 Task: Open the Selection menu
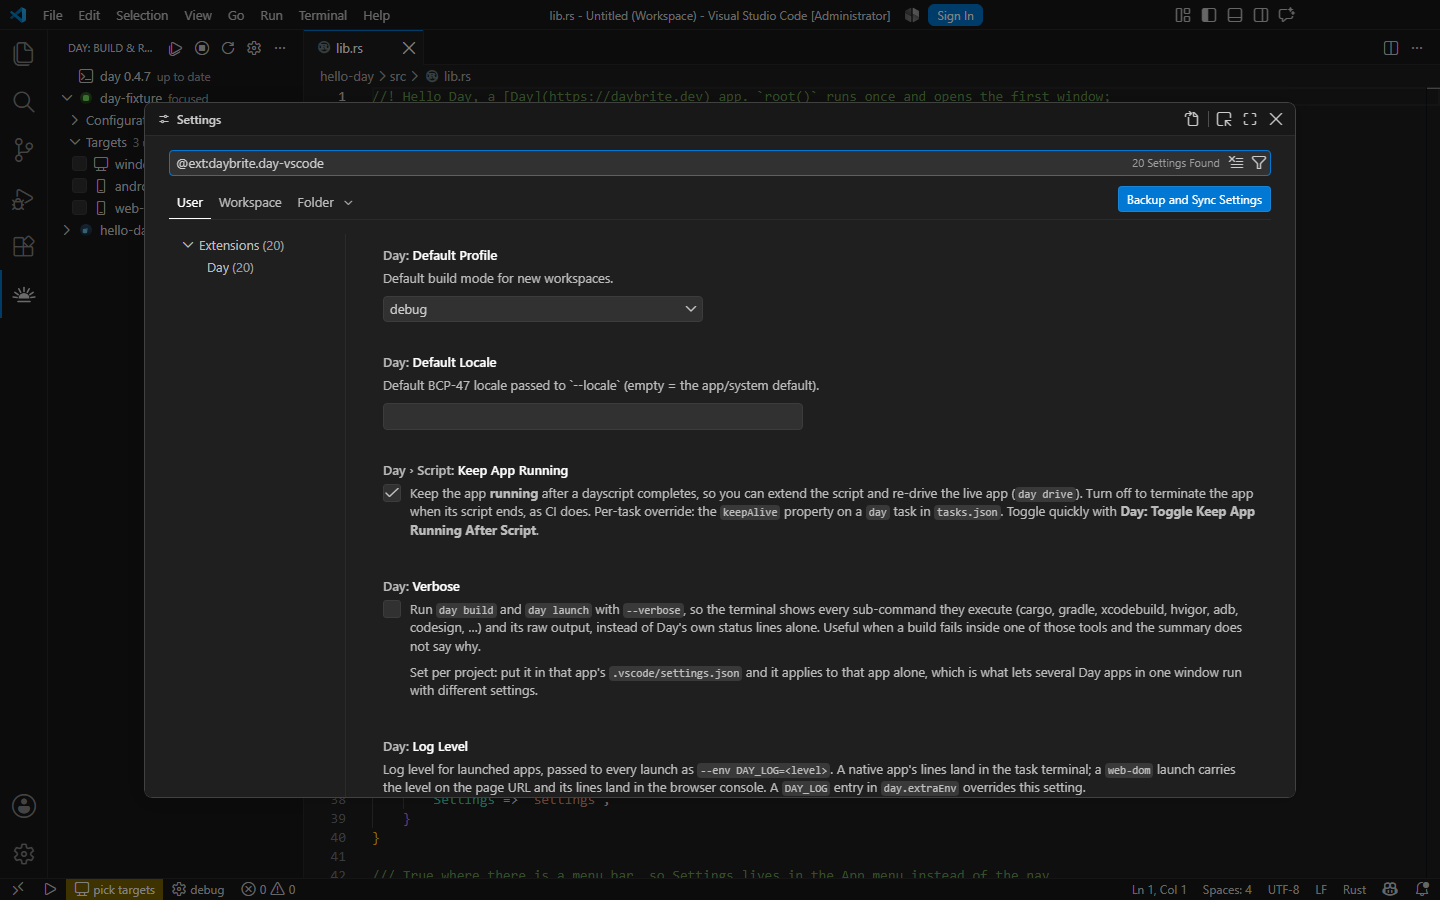click(x=142, y=15)
